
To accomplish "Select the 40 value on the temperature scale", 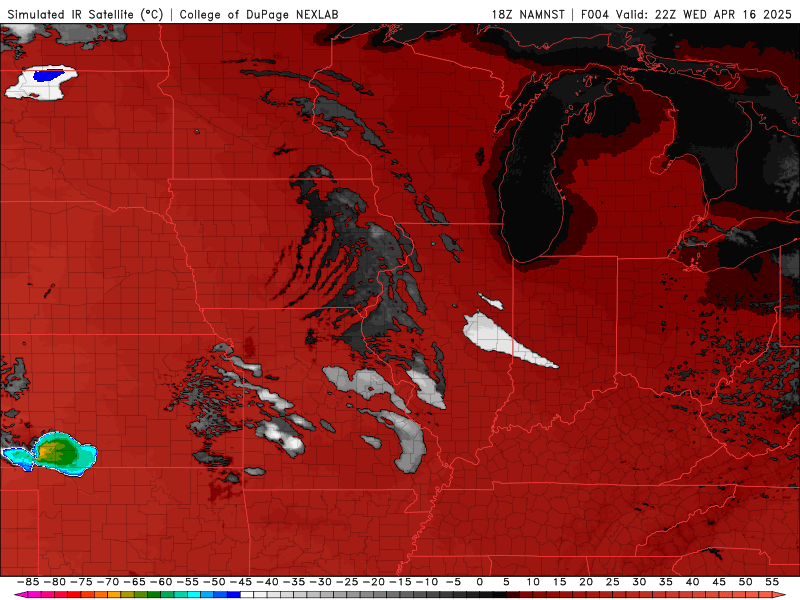I will [x=692, y=582].
